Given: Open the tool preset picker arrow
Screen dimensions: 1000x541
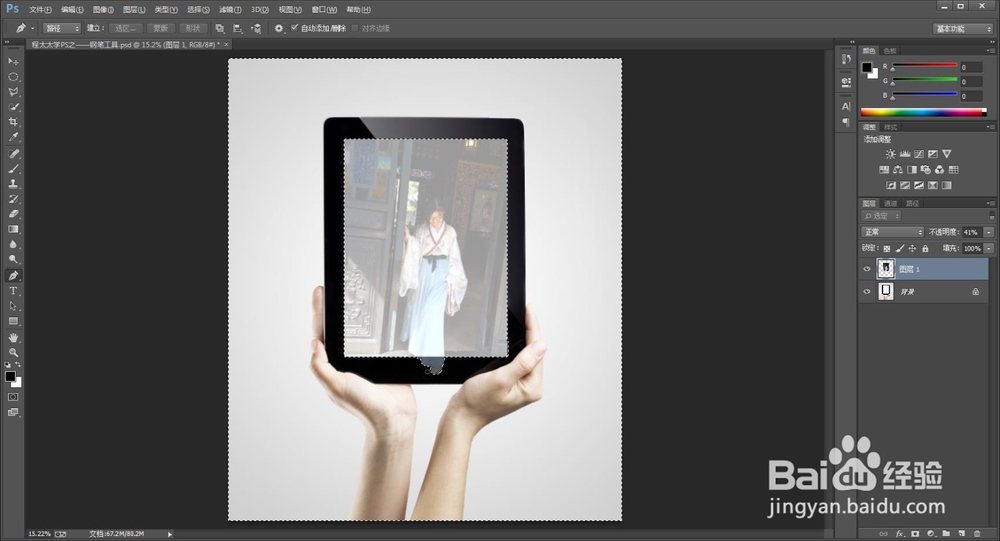Looking at the screenshot, I should [33, 28].
